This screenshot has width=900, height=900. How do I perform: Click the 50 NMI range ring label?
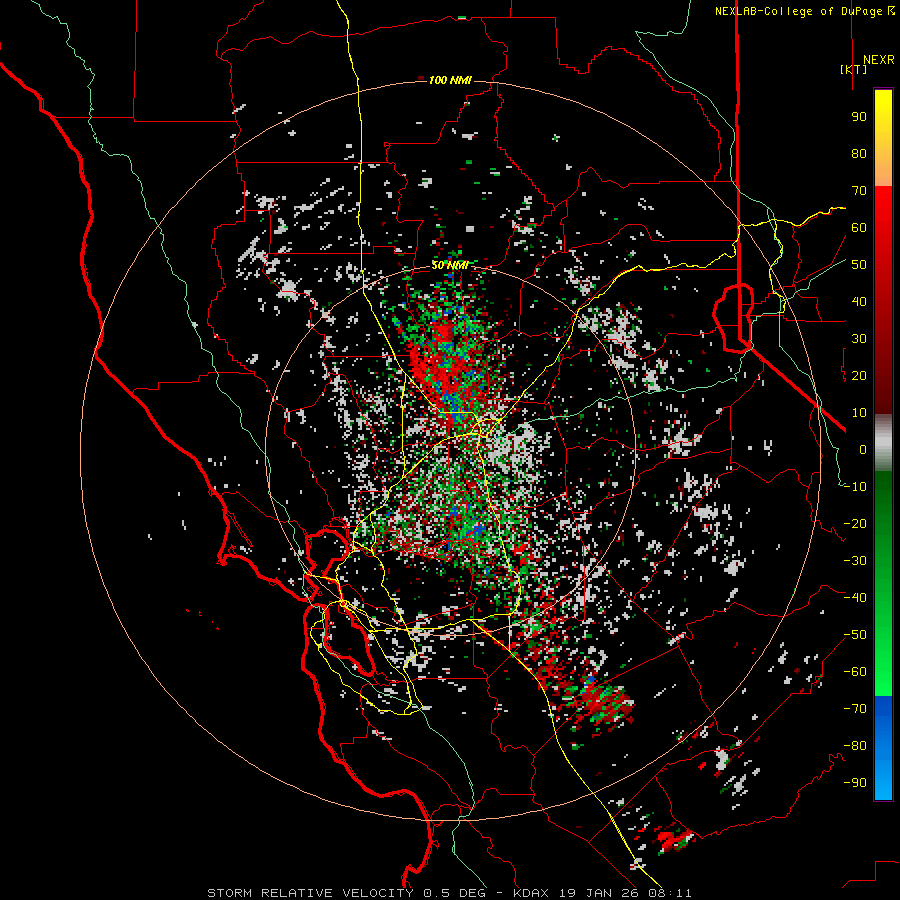click(x=450, y=265)
